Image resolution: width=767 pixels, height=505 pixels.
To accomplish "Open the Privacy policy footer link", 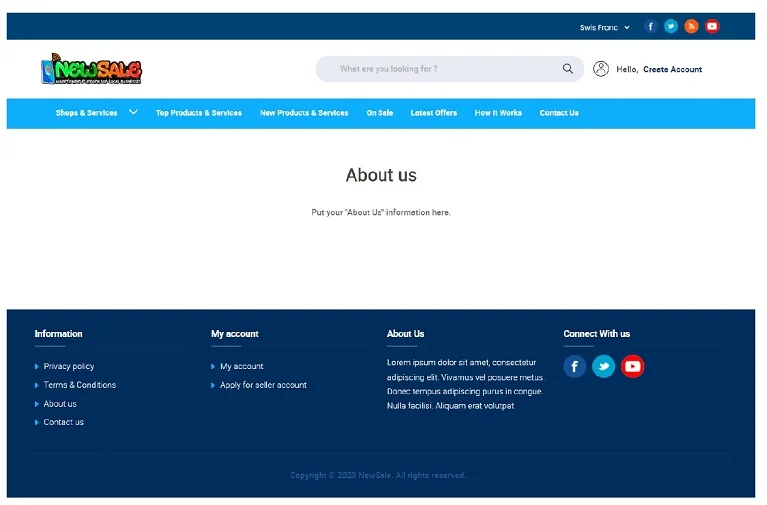I will point(69,367).
